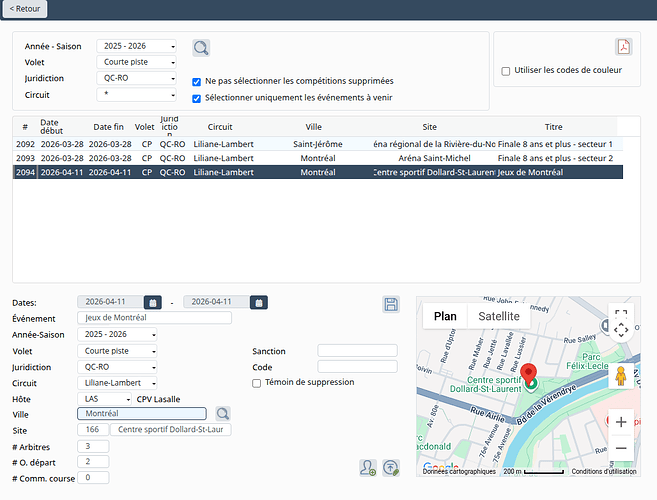The height and width of the screenshot is (500, 657).
Task: Sort by Titre column header
Action: 554,127
